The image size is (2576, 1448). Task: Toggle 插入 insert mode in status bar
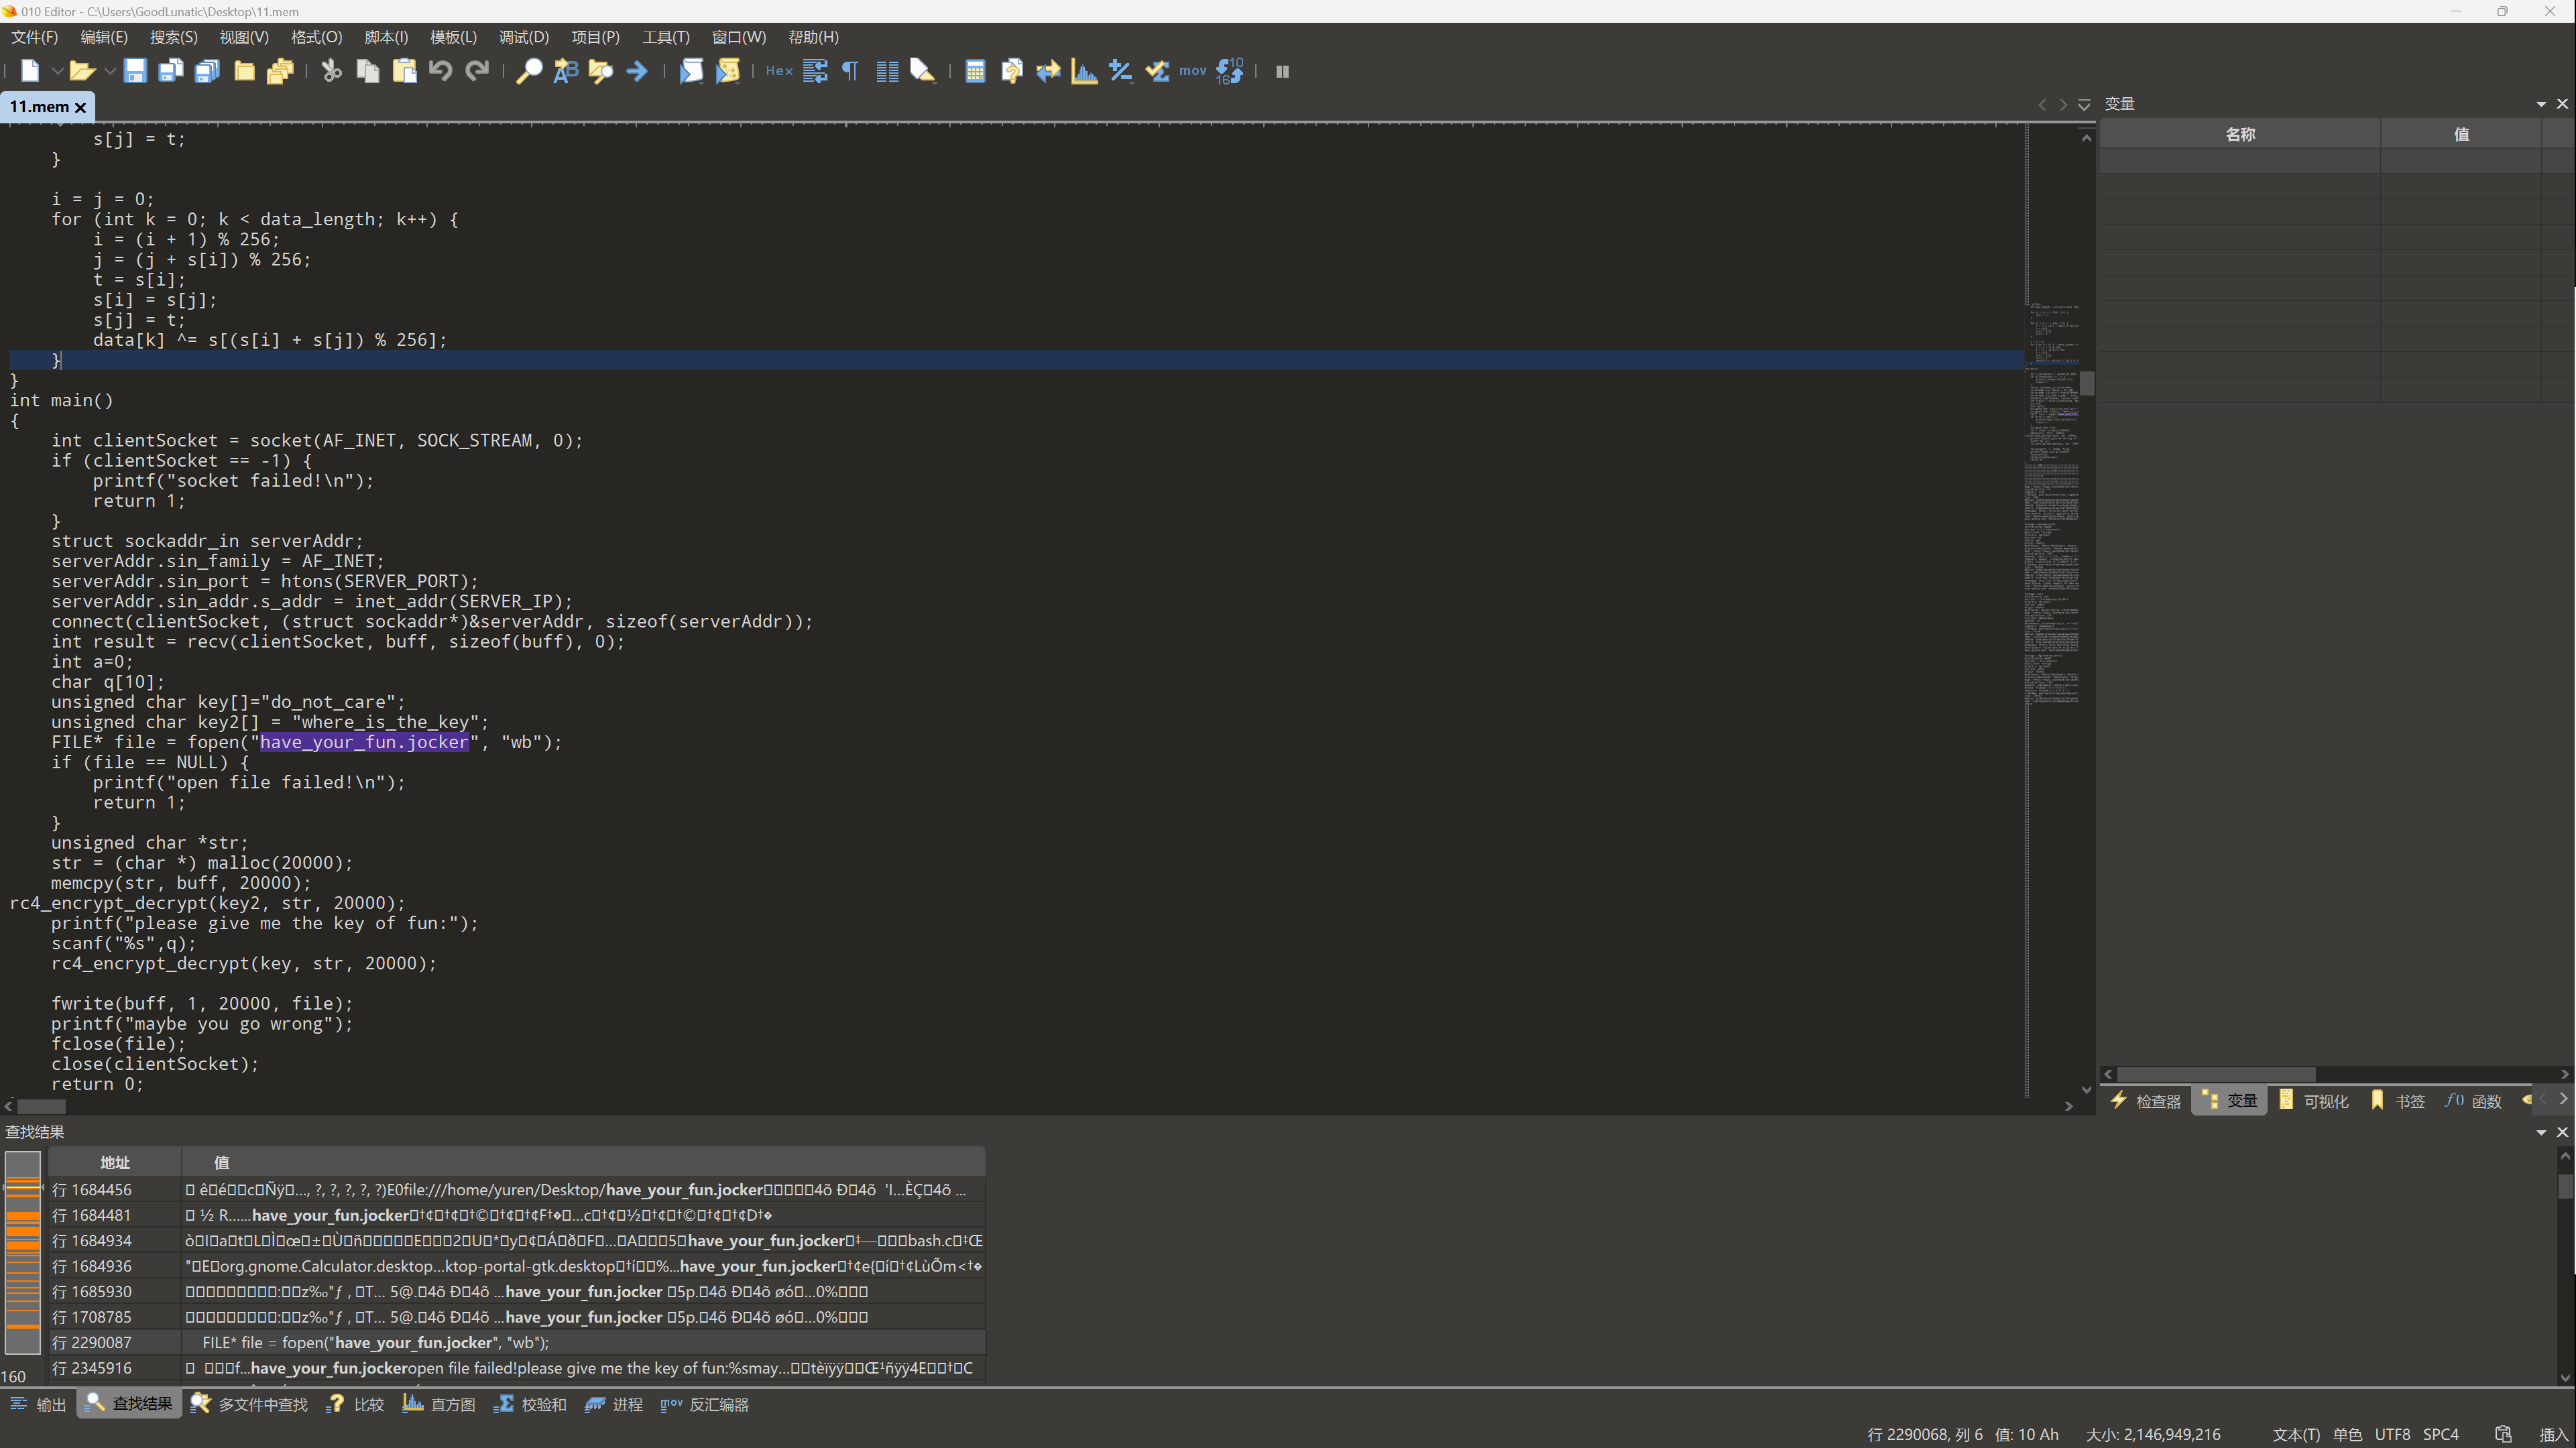tap(2553, 1435)
